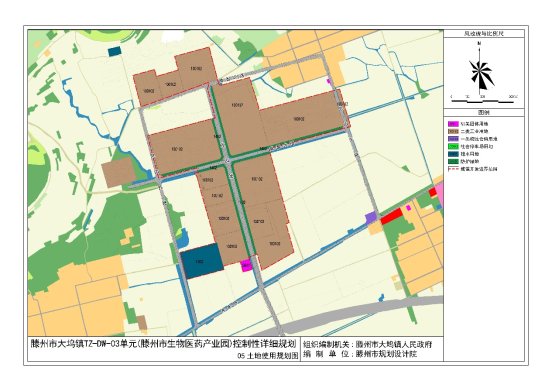This screenshot has height=391, width=552.
Task: Pick the purple legend color swatch
Action: (x=453, y=139)
